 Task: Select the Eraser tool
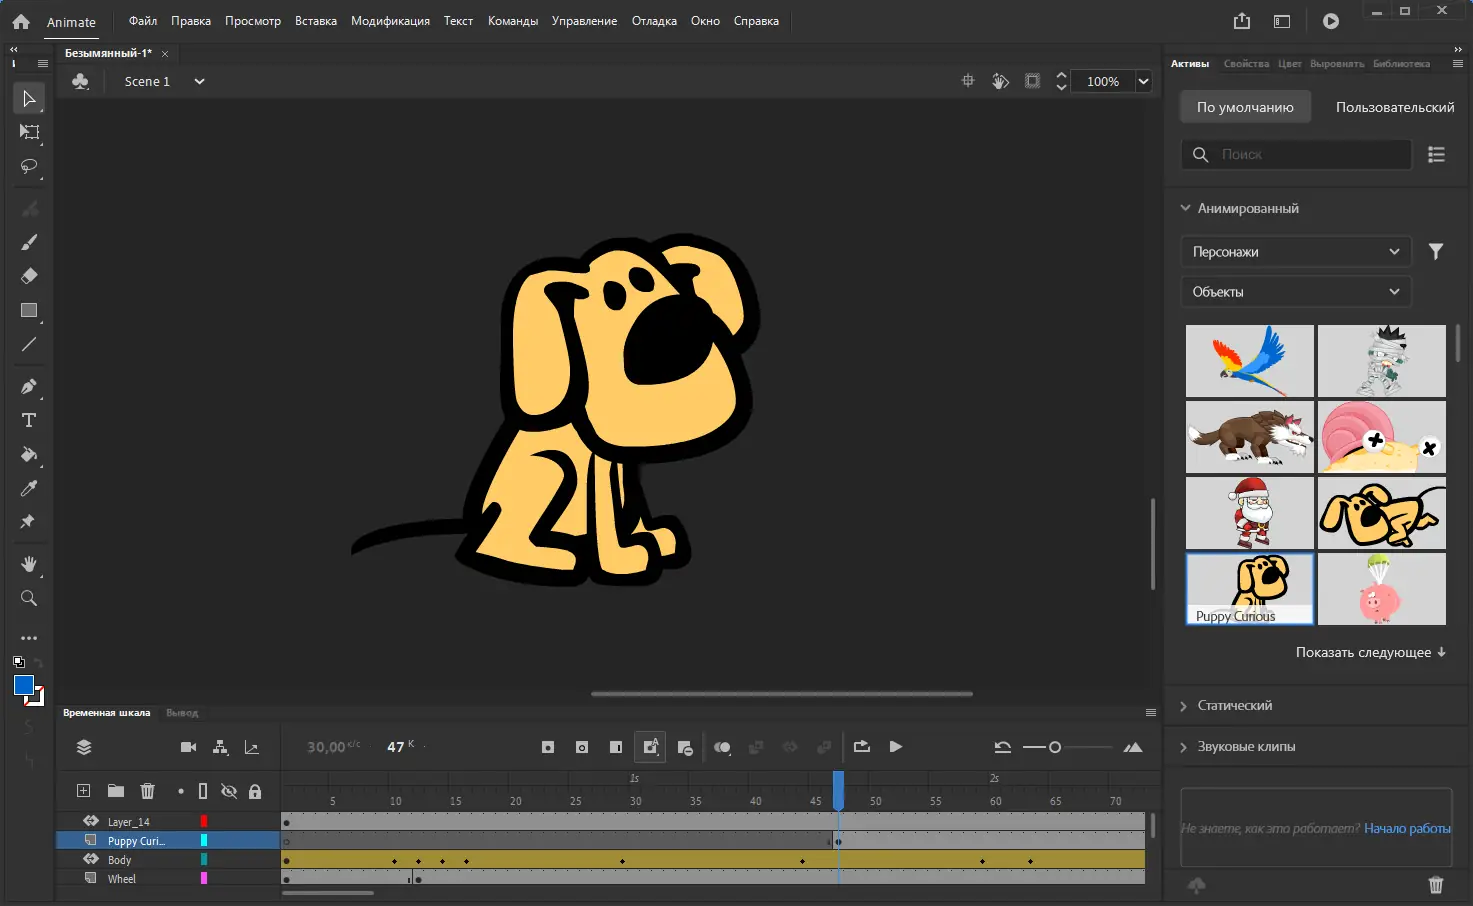tap(29, 276)
